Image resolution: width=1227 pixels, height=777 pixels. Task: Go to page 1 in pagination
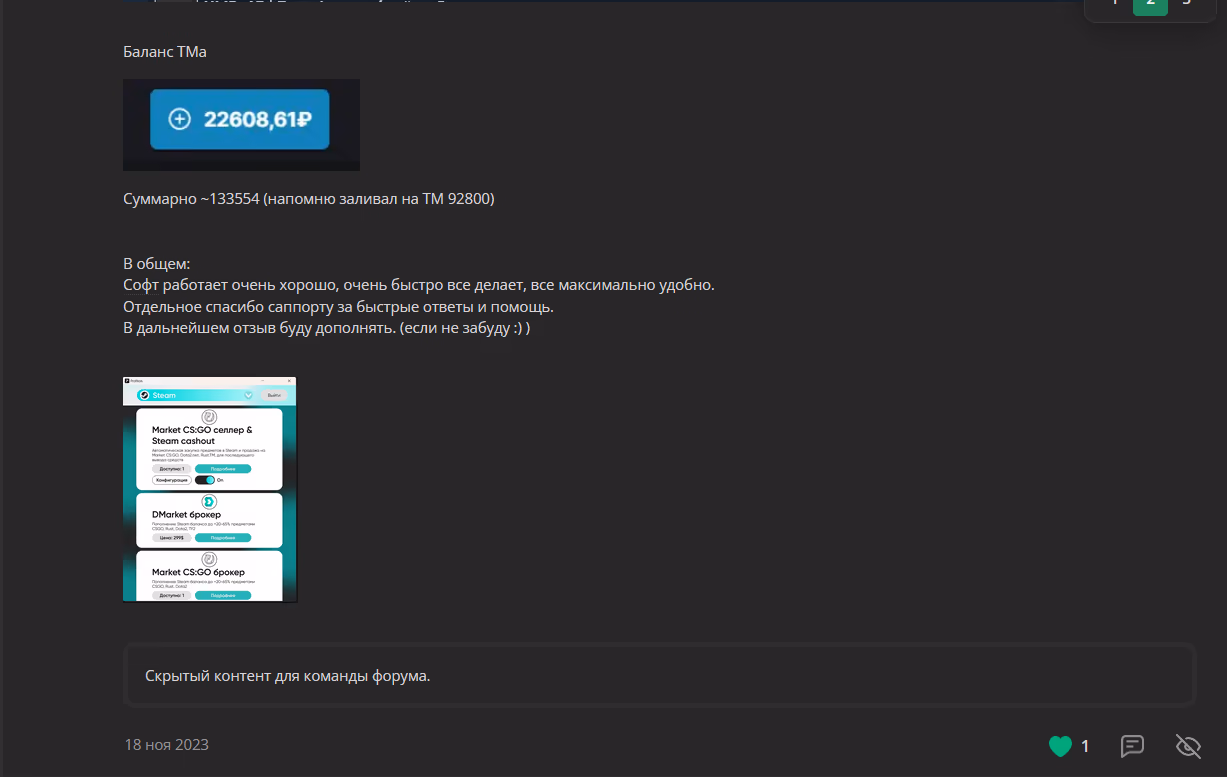(1114, 3)
